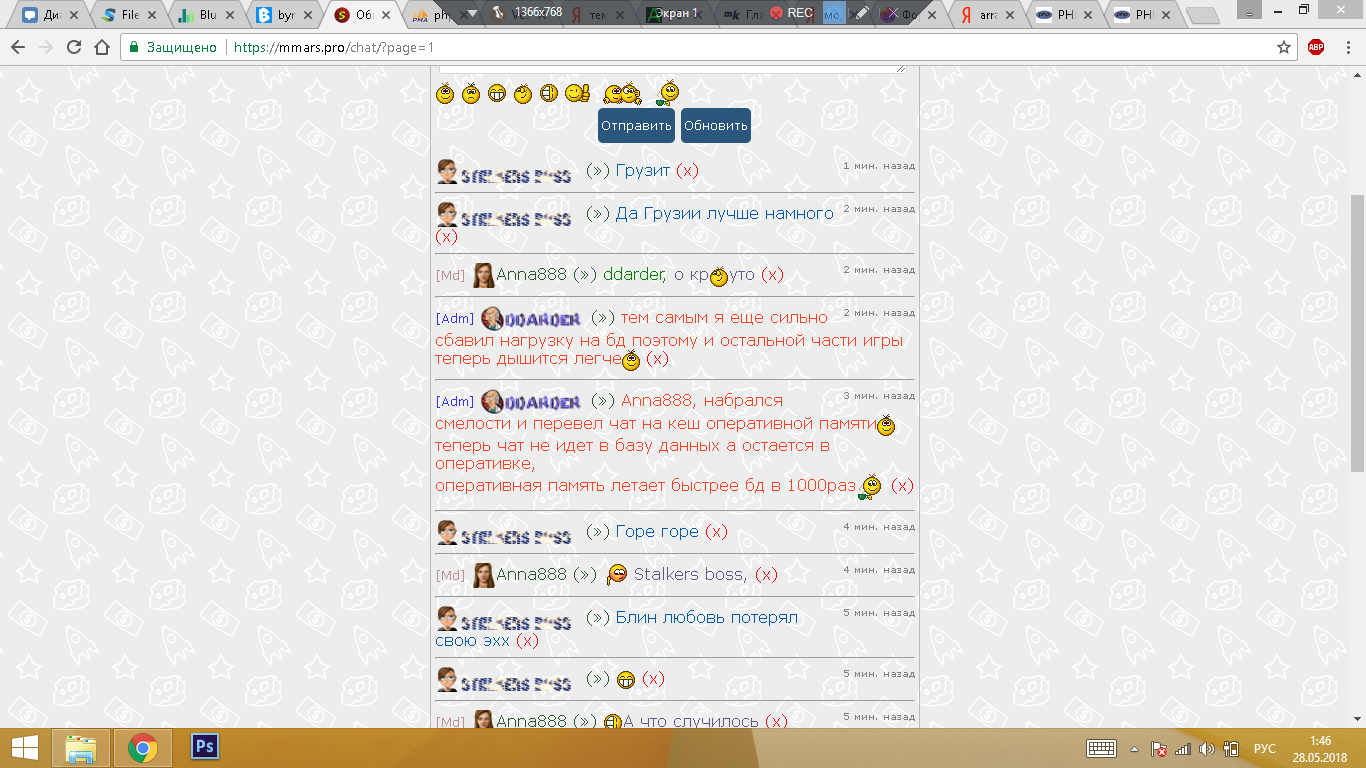Insert the thumbs-up smiley emoticon
1366x768 pixels.
(576, 94)
